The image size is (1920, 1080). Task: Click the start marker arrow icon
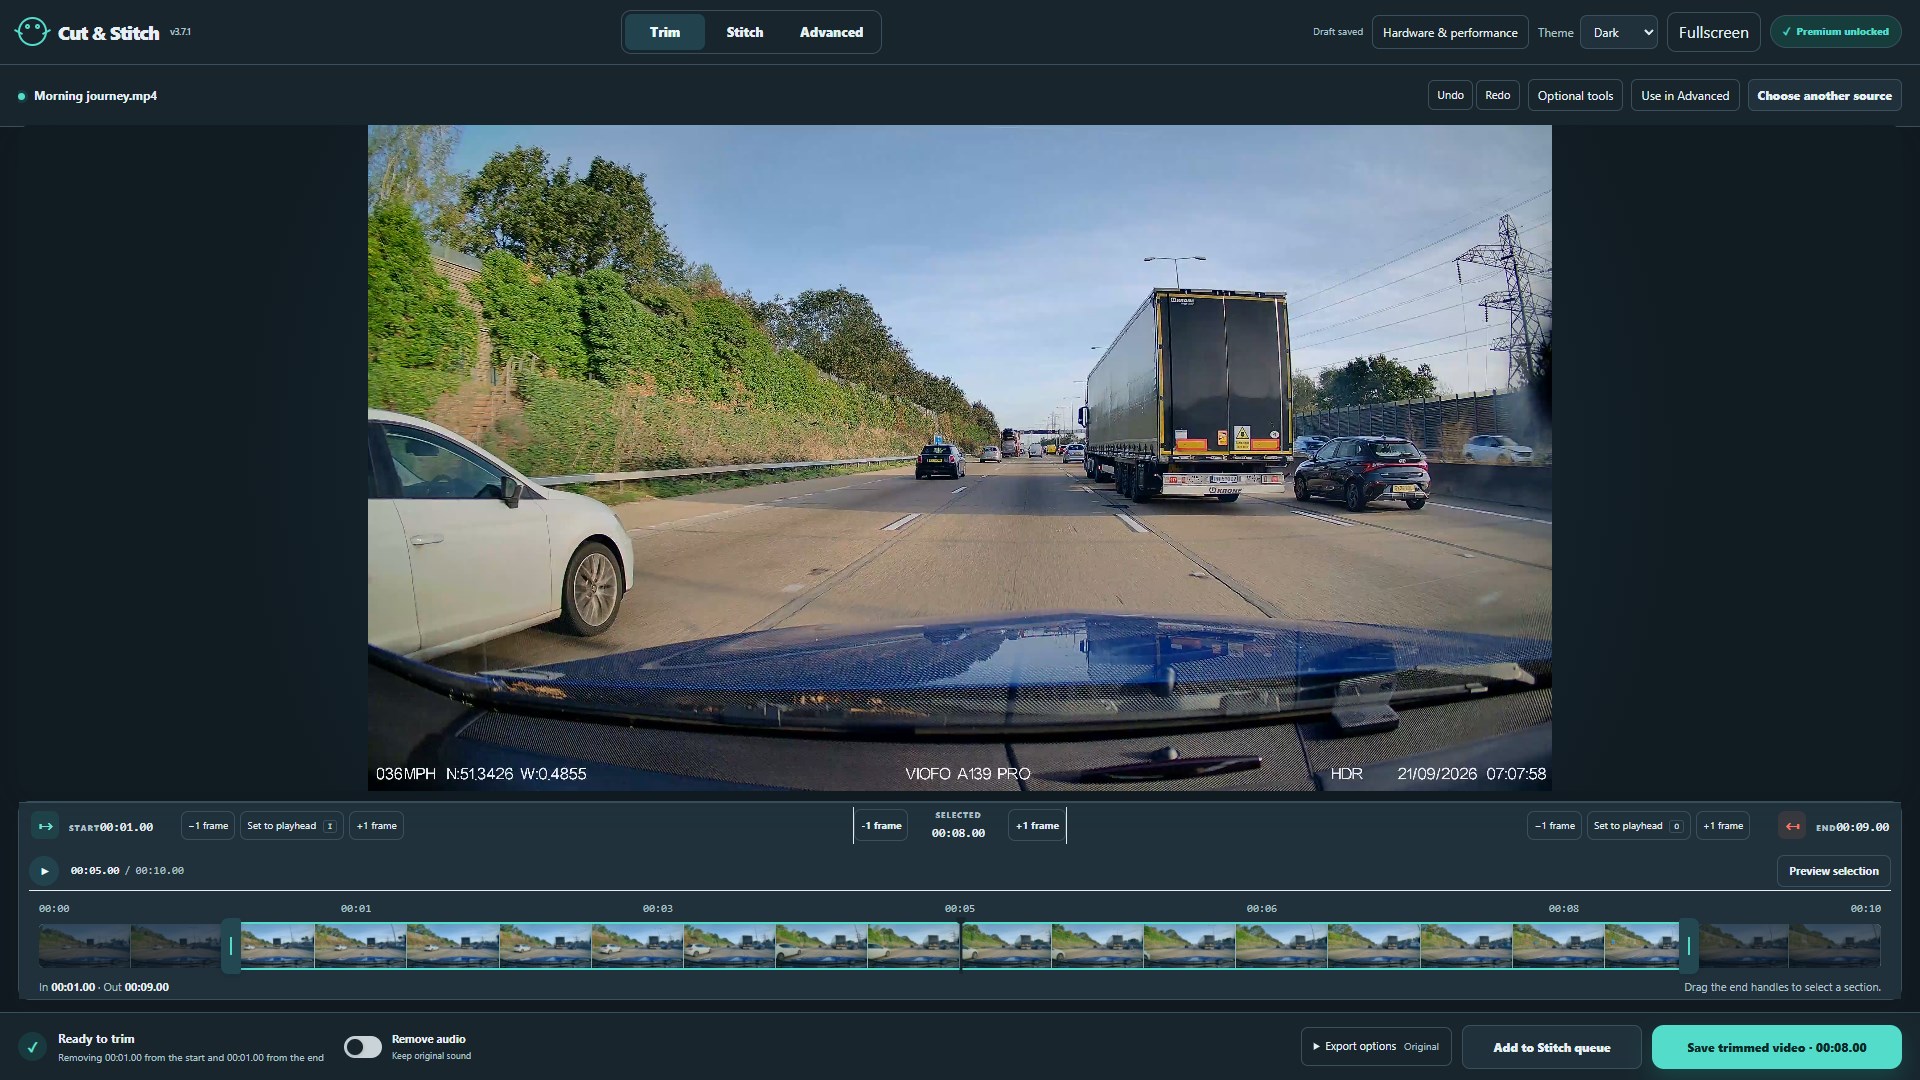45,826
